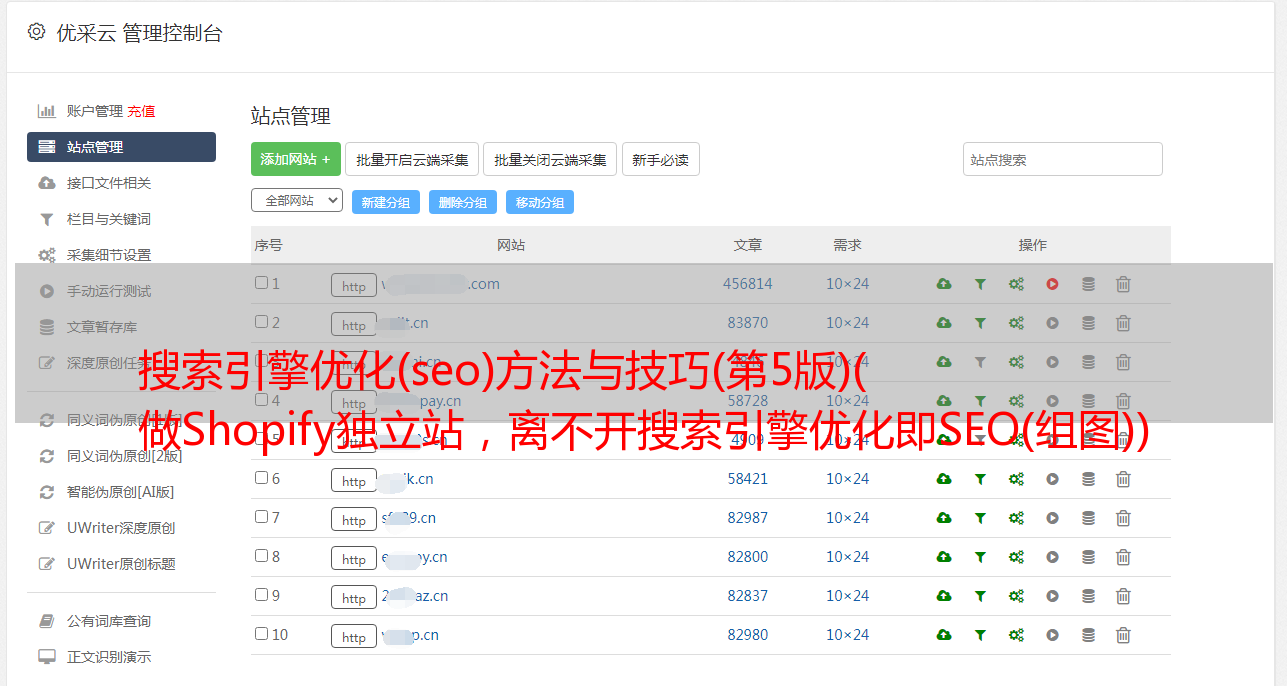The height and width of the screenshot is (686, 1287).
Task: Click the cloud upload icon in row 1
Action: click(944, 284)
